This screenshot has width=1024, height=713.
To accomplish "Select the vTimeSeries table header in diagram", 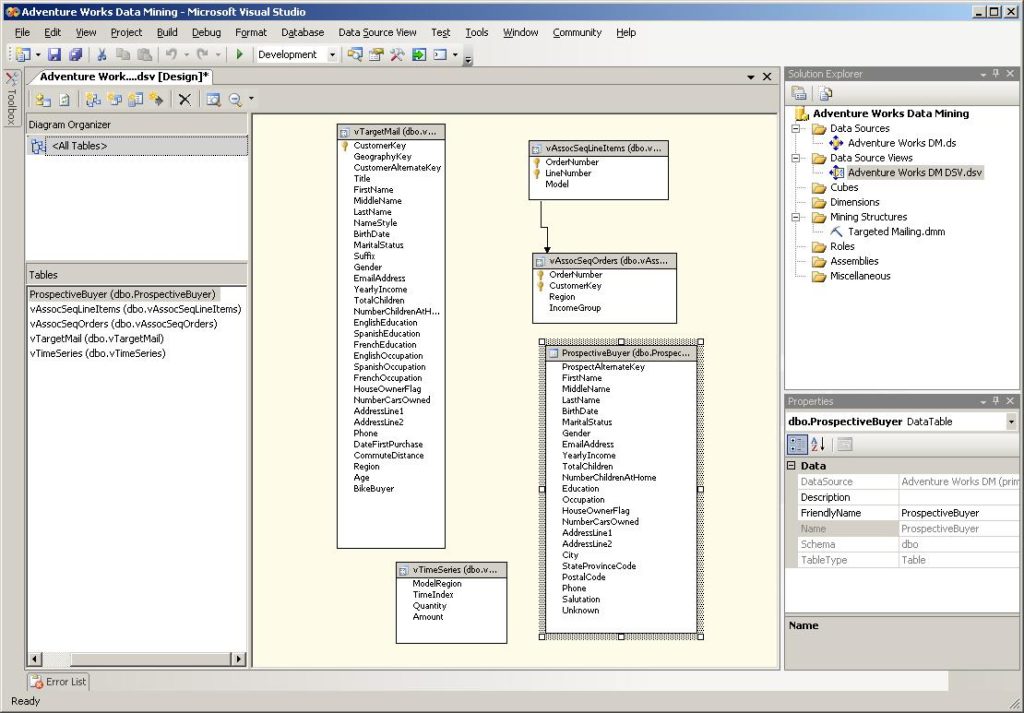I will tap(451, 570).
